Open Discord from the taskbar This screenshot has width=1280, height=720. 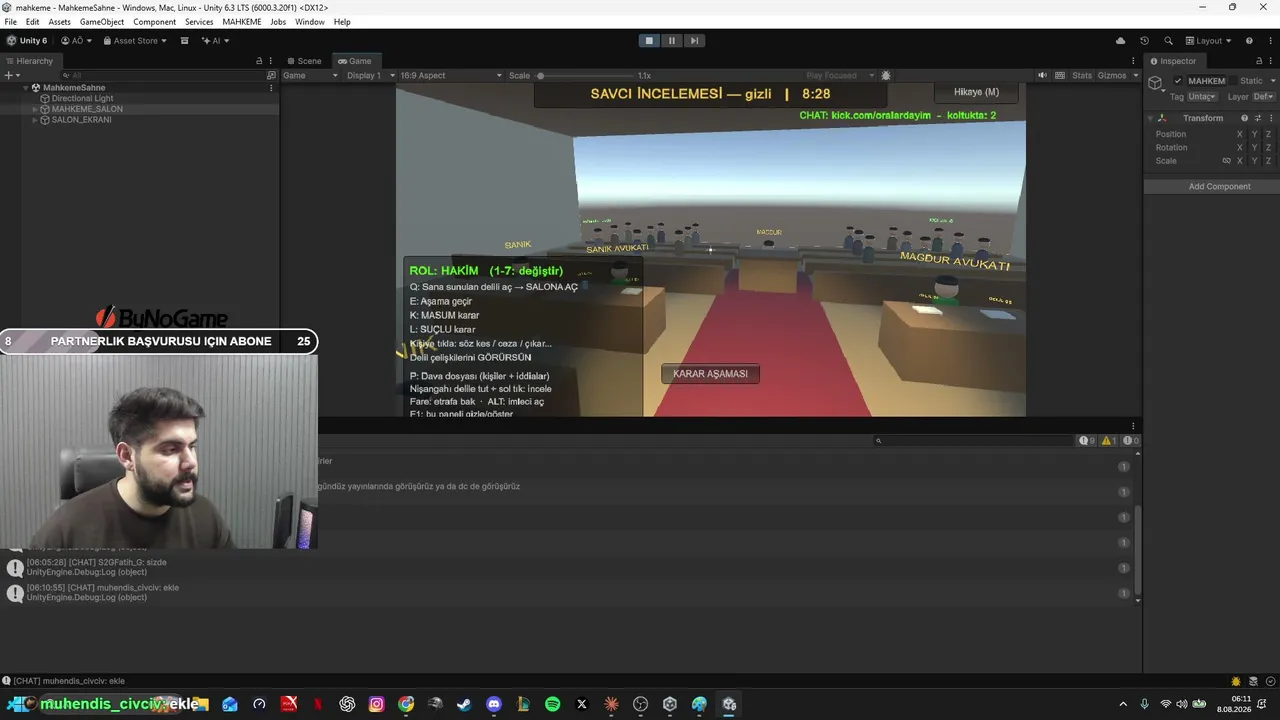pos(493,704)
